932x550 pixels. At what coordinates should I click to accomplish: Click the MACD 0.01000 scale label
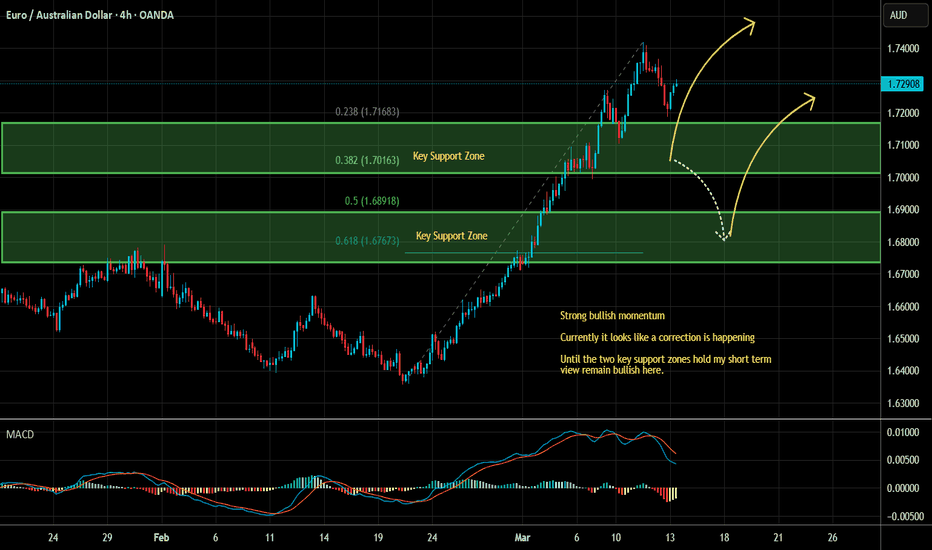[x=903, y=432]
